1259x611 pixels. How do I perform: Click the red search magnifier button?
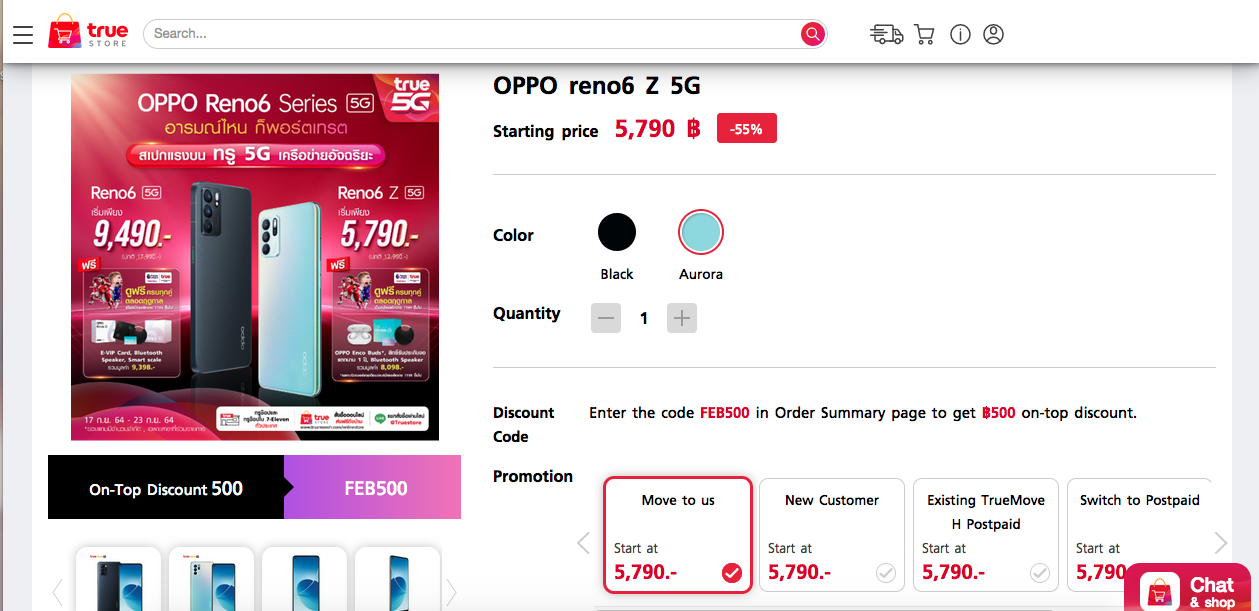click(812, 34)
